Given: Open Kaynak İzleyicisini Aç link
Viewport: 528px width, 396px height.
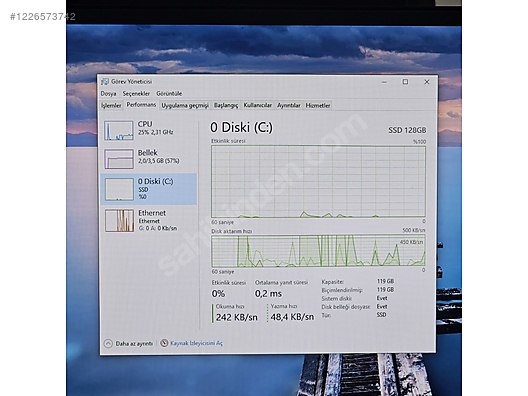Looking at the screenshot, I should 196,343.
